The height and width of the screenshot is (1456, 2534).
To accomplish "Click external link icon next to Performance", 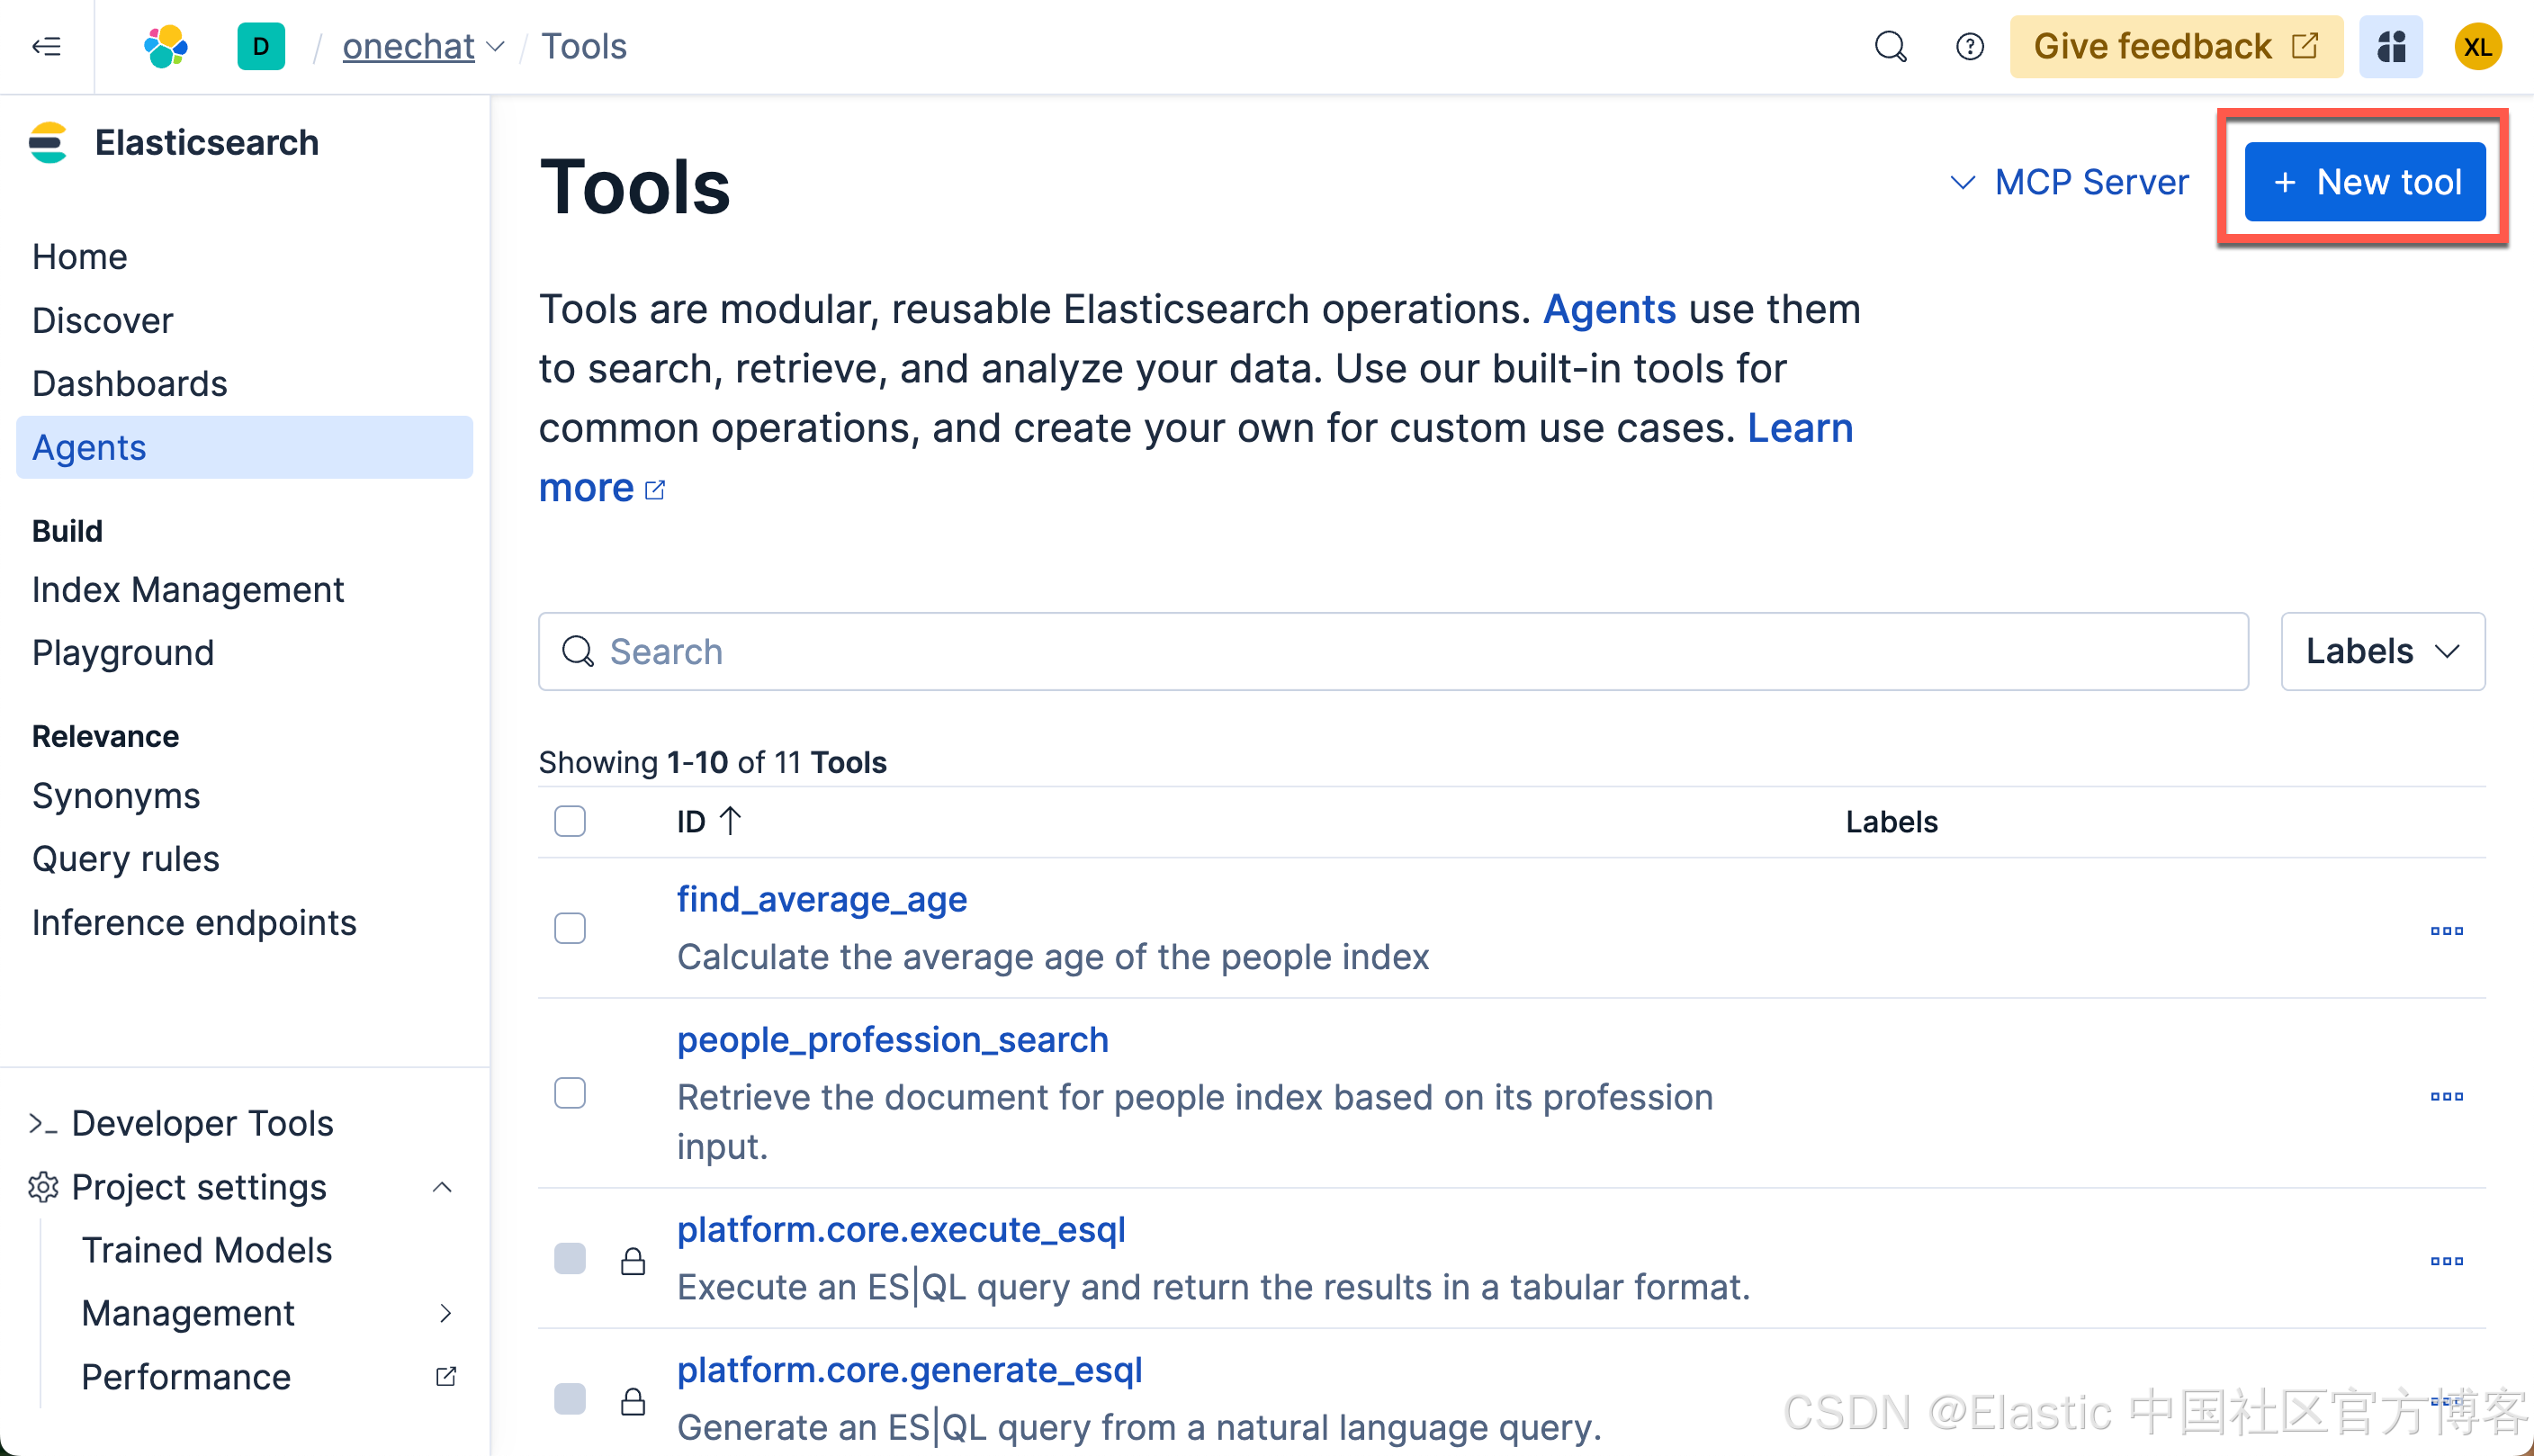I will coord(446,1377).
